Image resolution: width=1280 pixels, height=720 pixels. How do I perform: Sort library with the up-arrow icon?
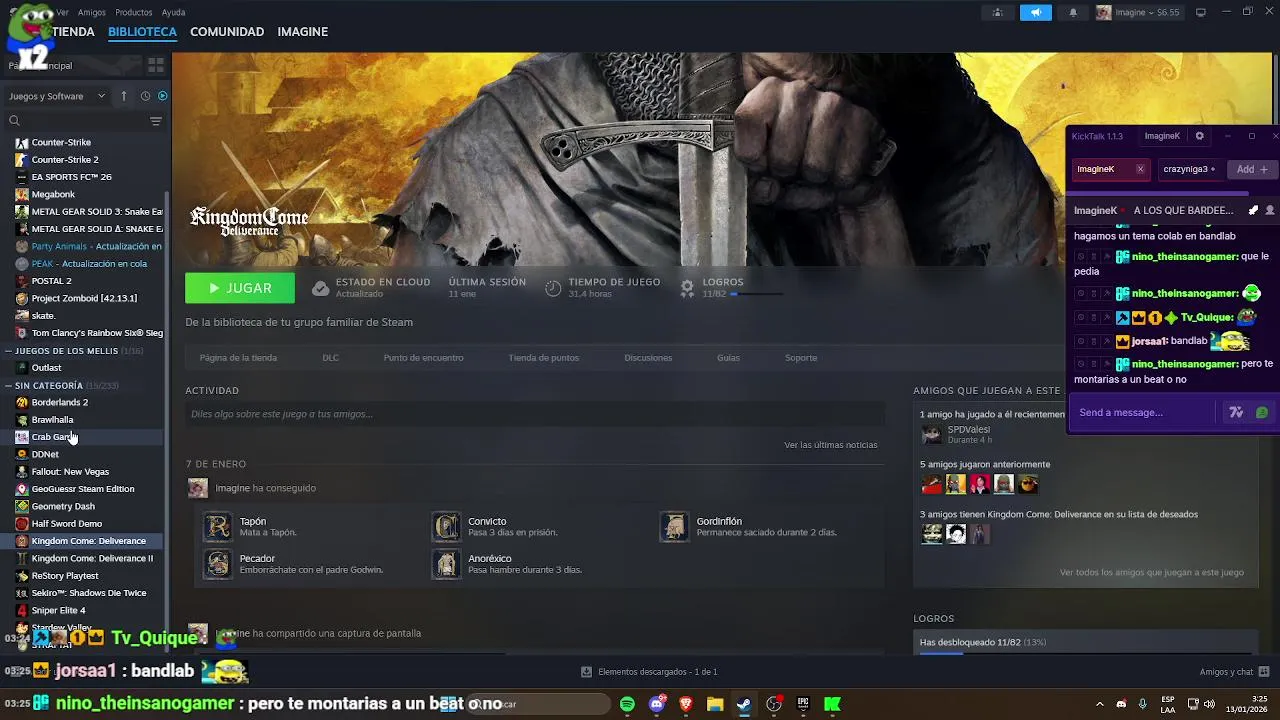(124, 96)
